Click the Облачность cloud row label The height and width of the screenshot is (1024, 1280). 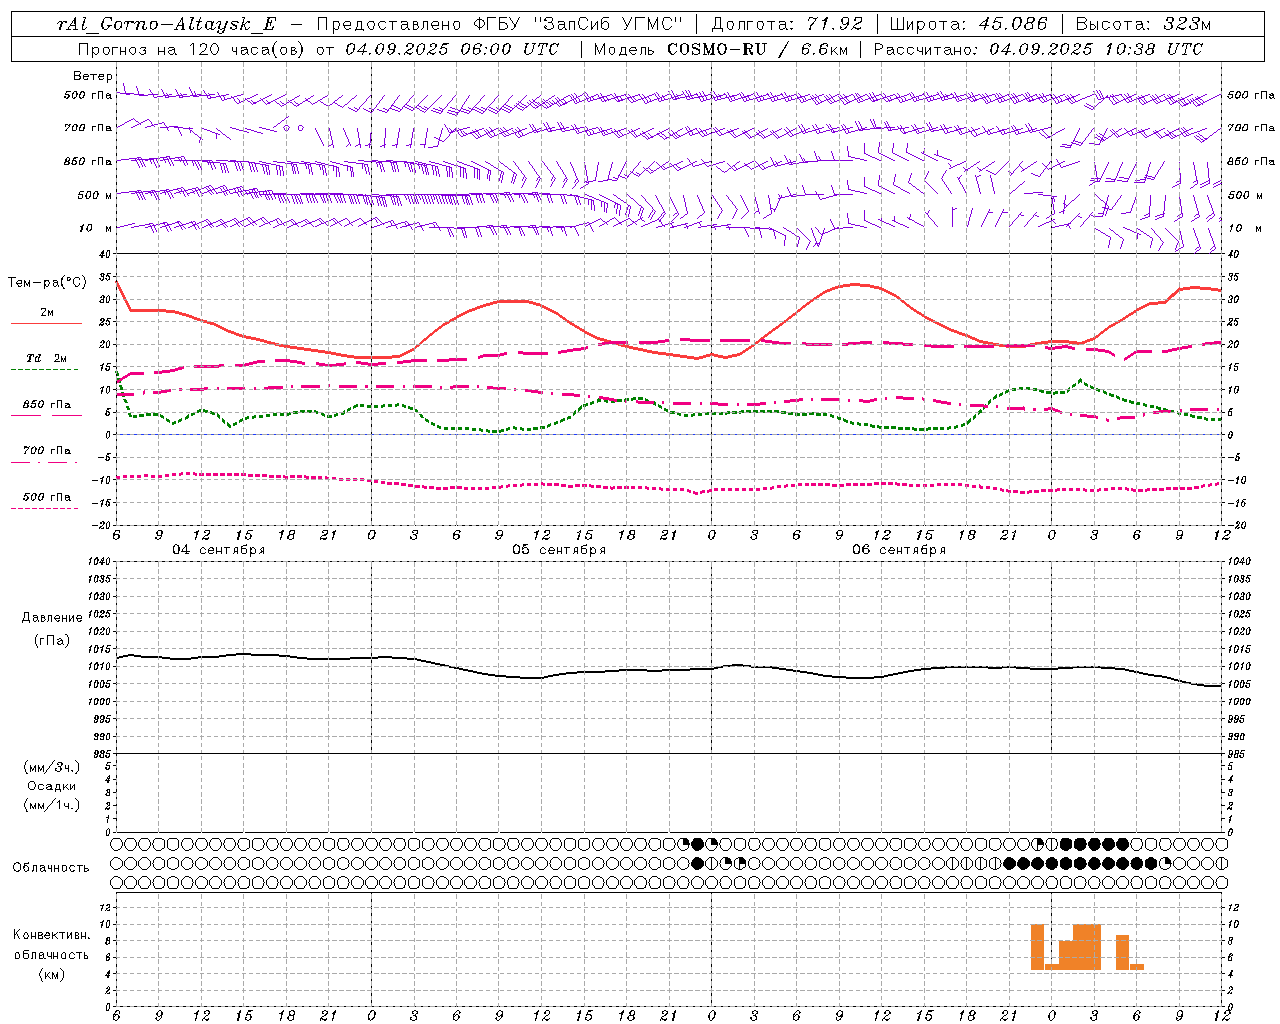click(x=51, y=868)
